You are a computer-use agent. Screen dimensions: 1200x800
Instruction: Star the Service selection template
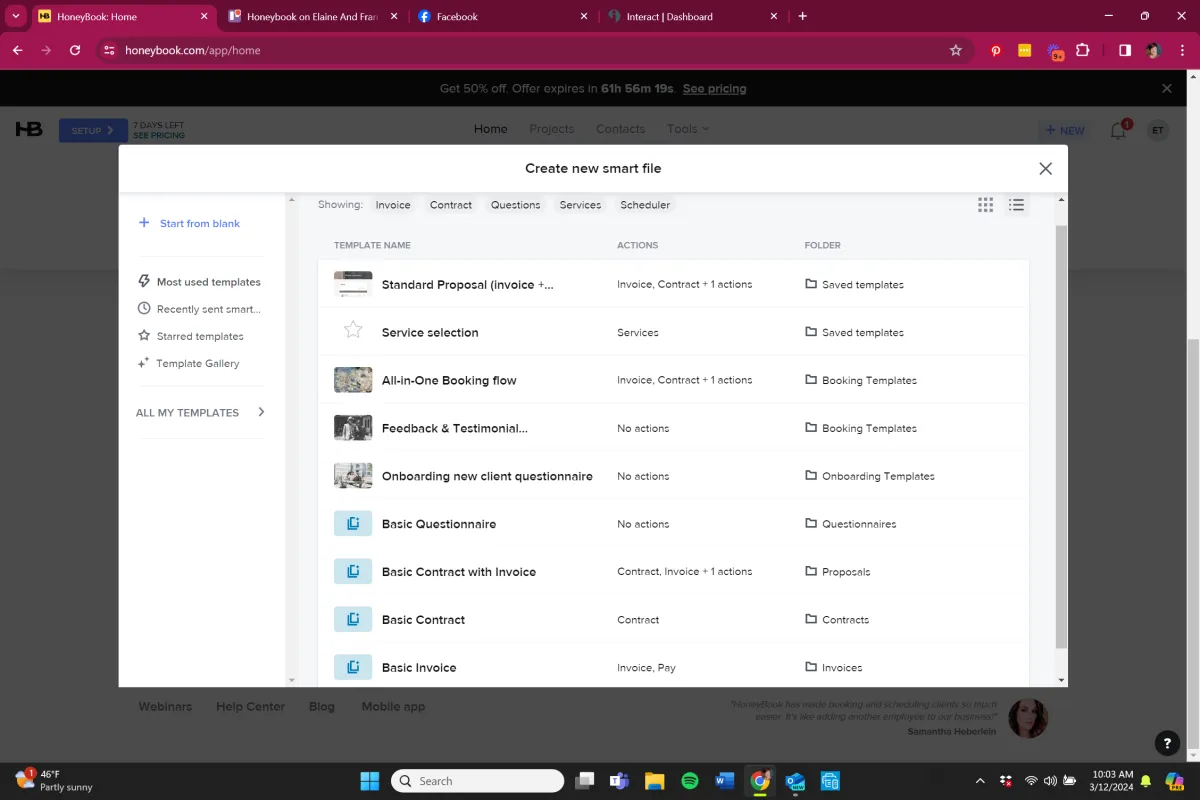(x=353, y=331)
